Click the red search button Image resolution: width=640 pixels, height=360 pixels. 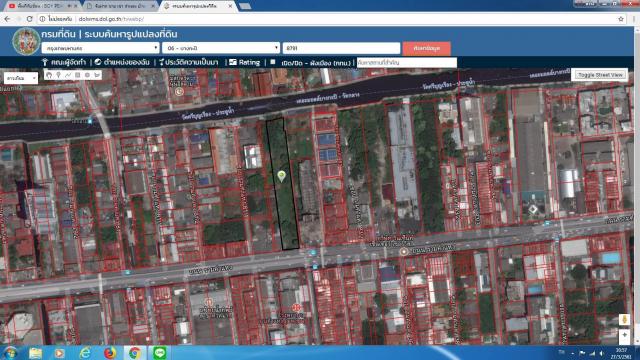tap(427, 48)
